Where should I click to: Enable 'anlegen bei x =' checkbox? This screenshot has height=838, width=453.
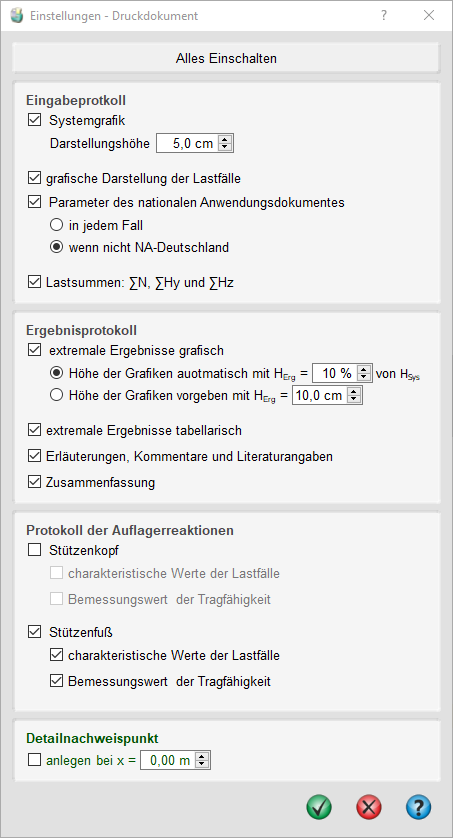(34, 759)
